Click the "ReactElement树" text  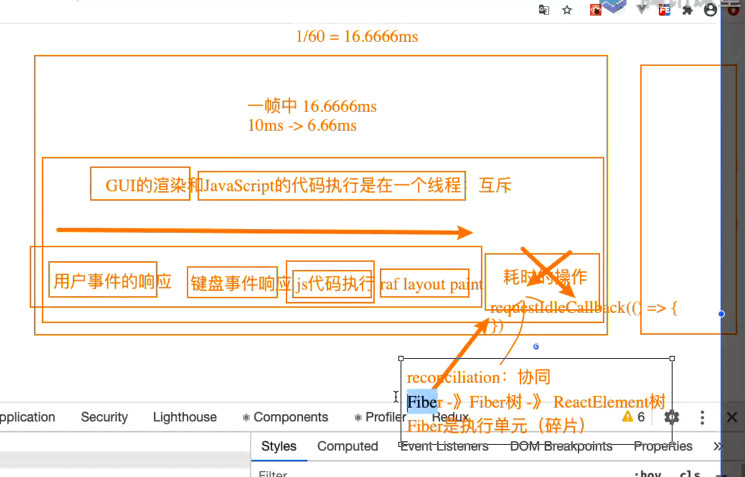609,402
